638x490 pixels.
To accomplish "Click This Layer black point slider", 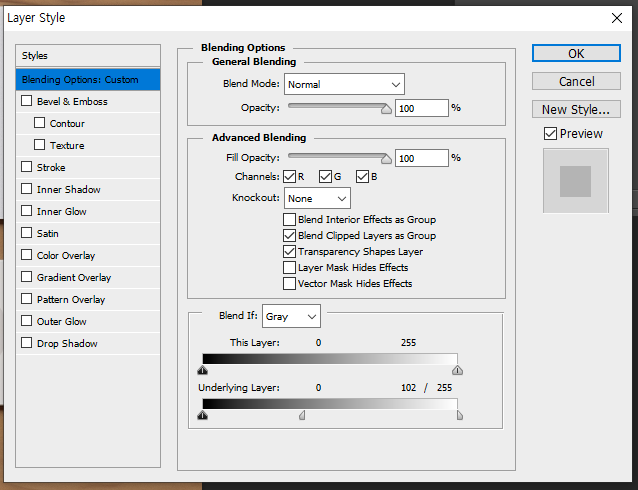I will click(203, 370).
